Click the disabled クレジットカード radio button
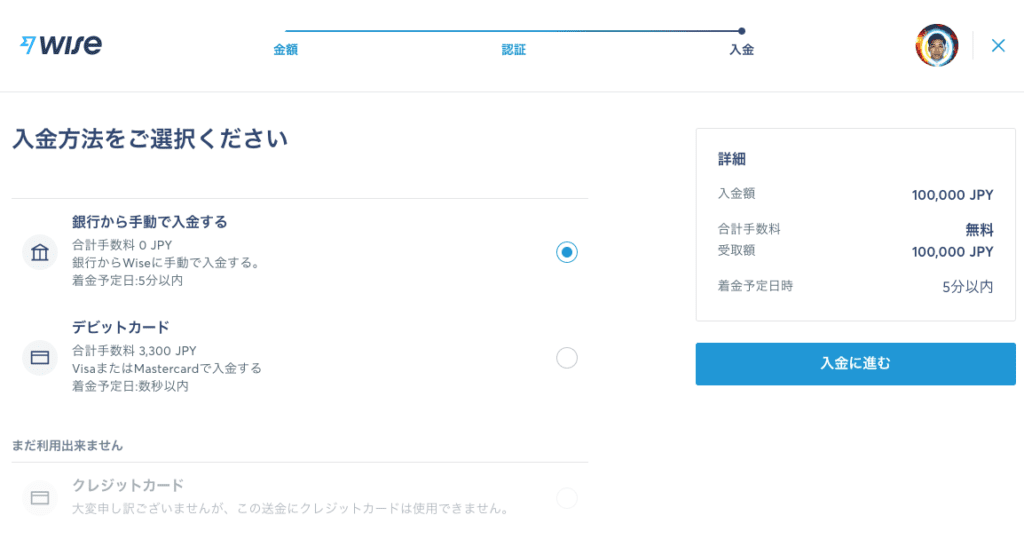1024x539 pixels. pos(567,498)
